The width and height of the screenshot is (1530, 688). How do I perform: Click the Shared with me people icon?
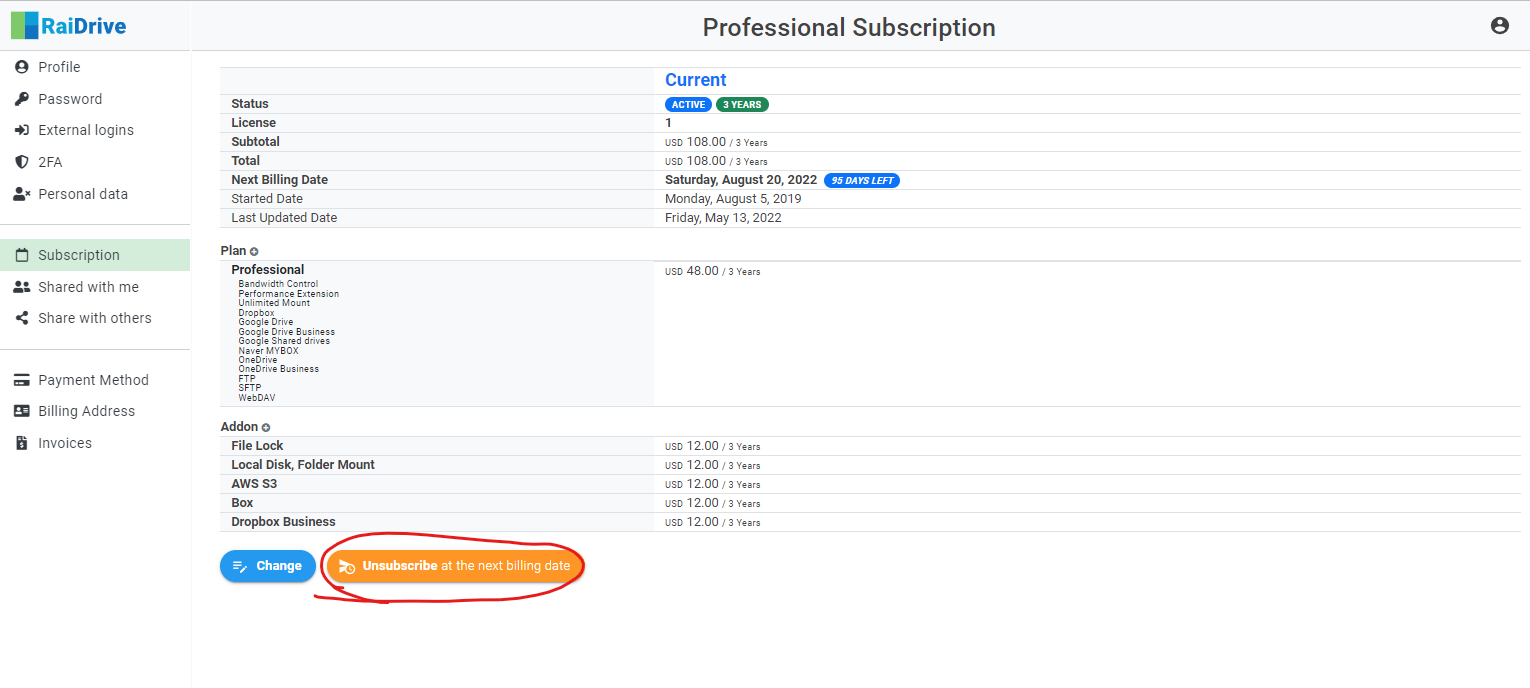(22, 287)
